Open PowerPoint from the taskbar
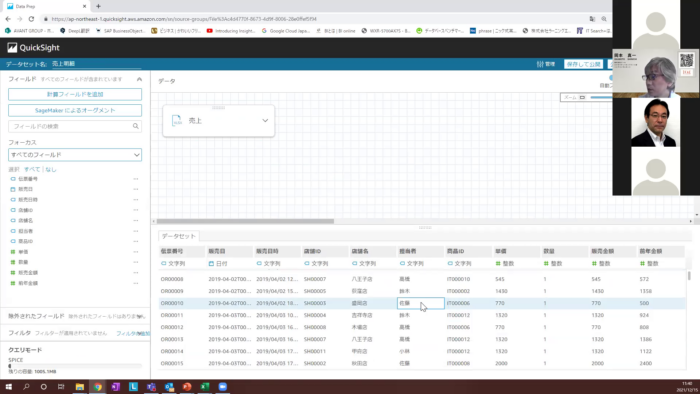The width and height of the screenshot is (700, 394). (187, 386)
